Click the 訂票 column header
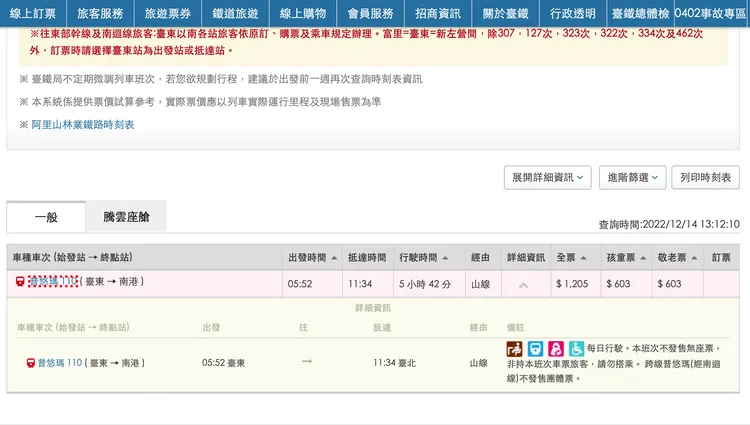 (x=721, y=258)
